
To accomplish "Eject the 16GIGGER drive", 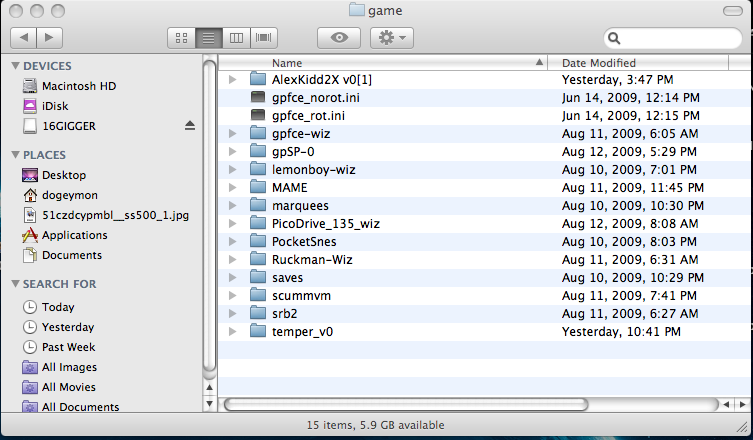I will click(x=190, y=126).
